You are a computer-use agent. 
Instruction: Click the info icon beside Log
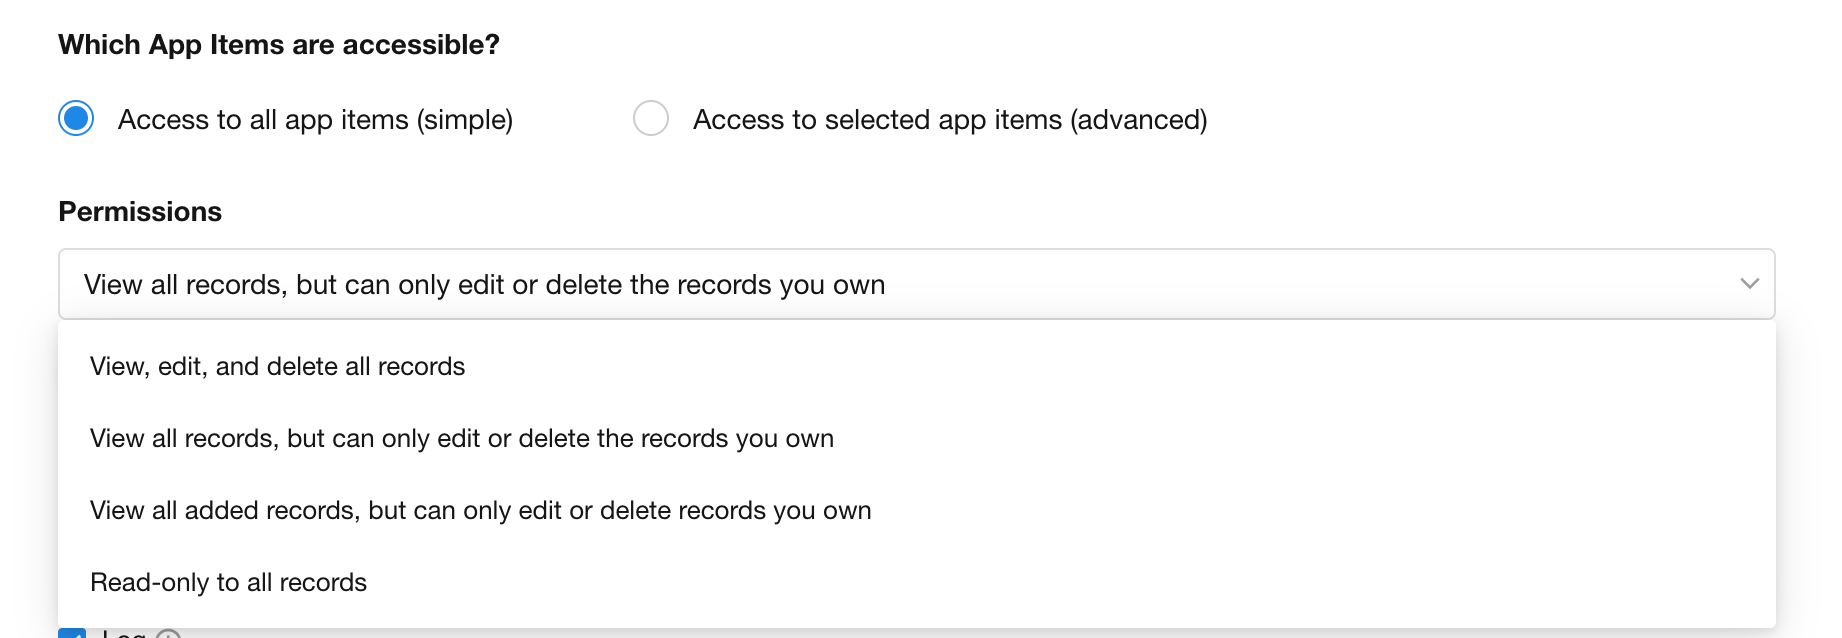click(x=169, y=634)
